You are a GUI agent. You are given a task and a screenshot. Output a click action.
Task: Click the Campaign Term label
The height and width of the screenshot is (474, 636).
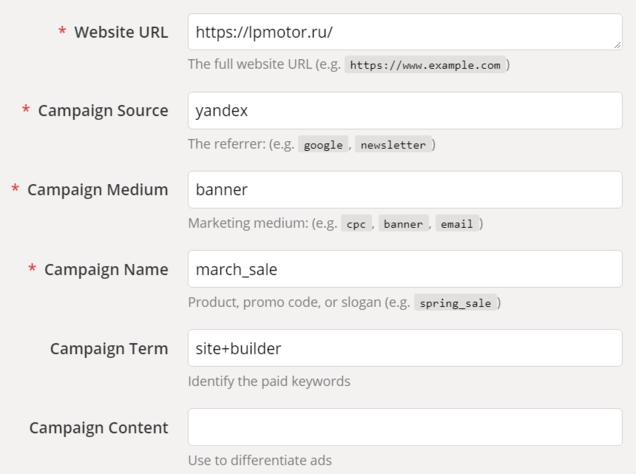coord(109,349)
